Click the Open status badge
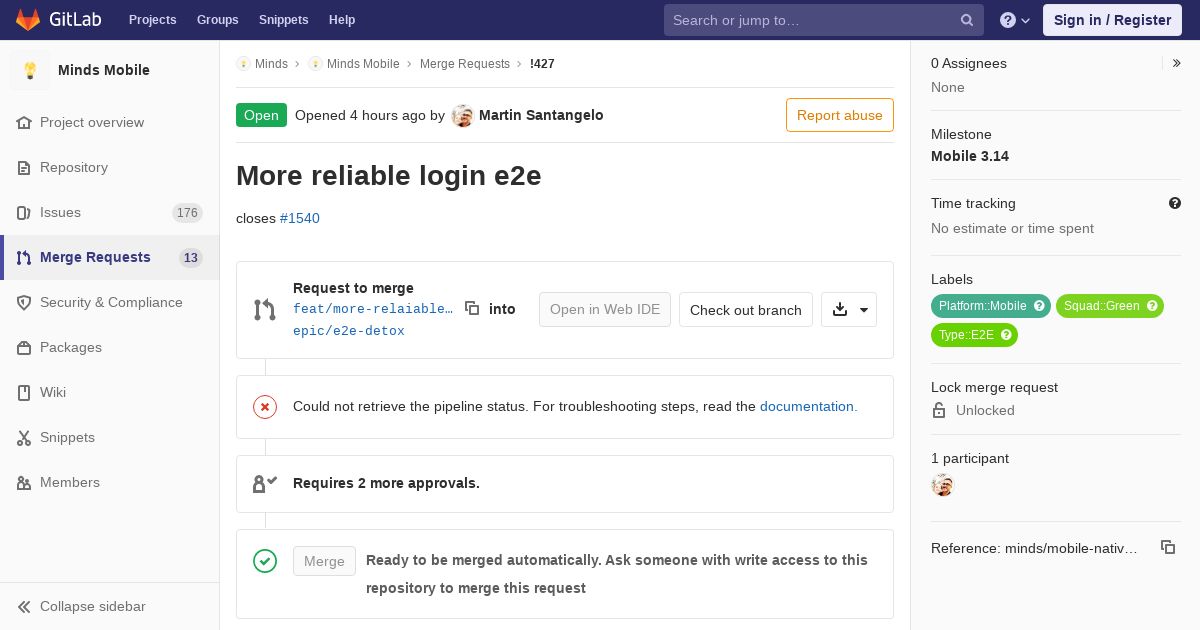Image resolution: width=1200 pixels, height=630 pixels. point(261,115)
